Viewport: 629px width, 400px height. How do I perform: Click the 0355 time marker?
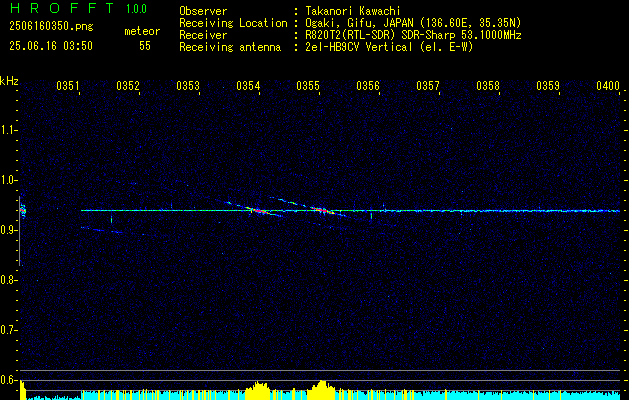coord(308,86)
